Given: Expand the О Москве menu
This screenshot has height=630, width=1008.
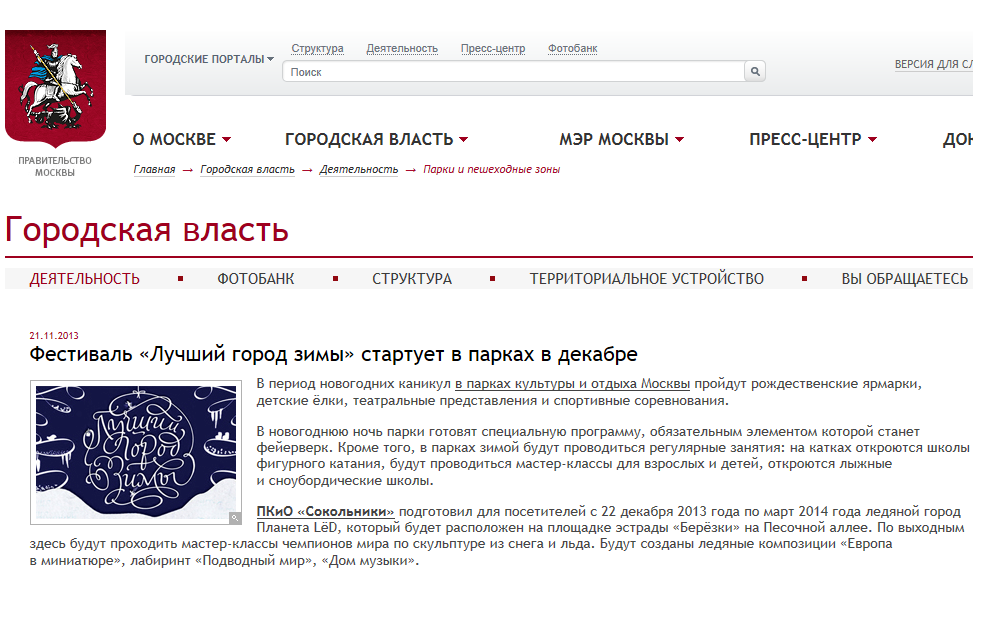Looking at the screenshot, I should tap(181, 140).
